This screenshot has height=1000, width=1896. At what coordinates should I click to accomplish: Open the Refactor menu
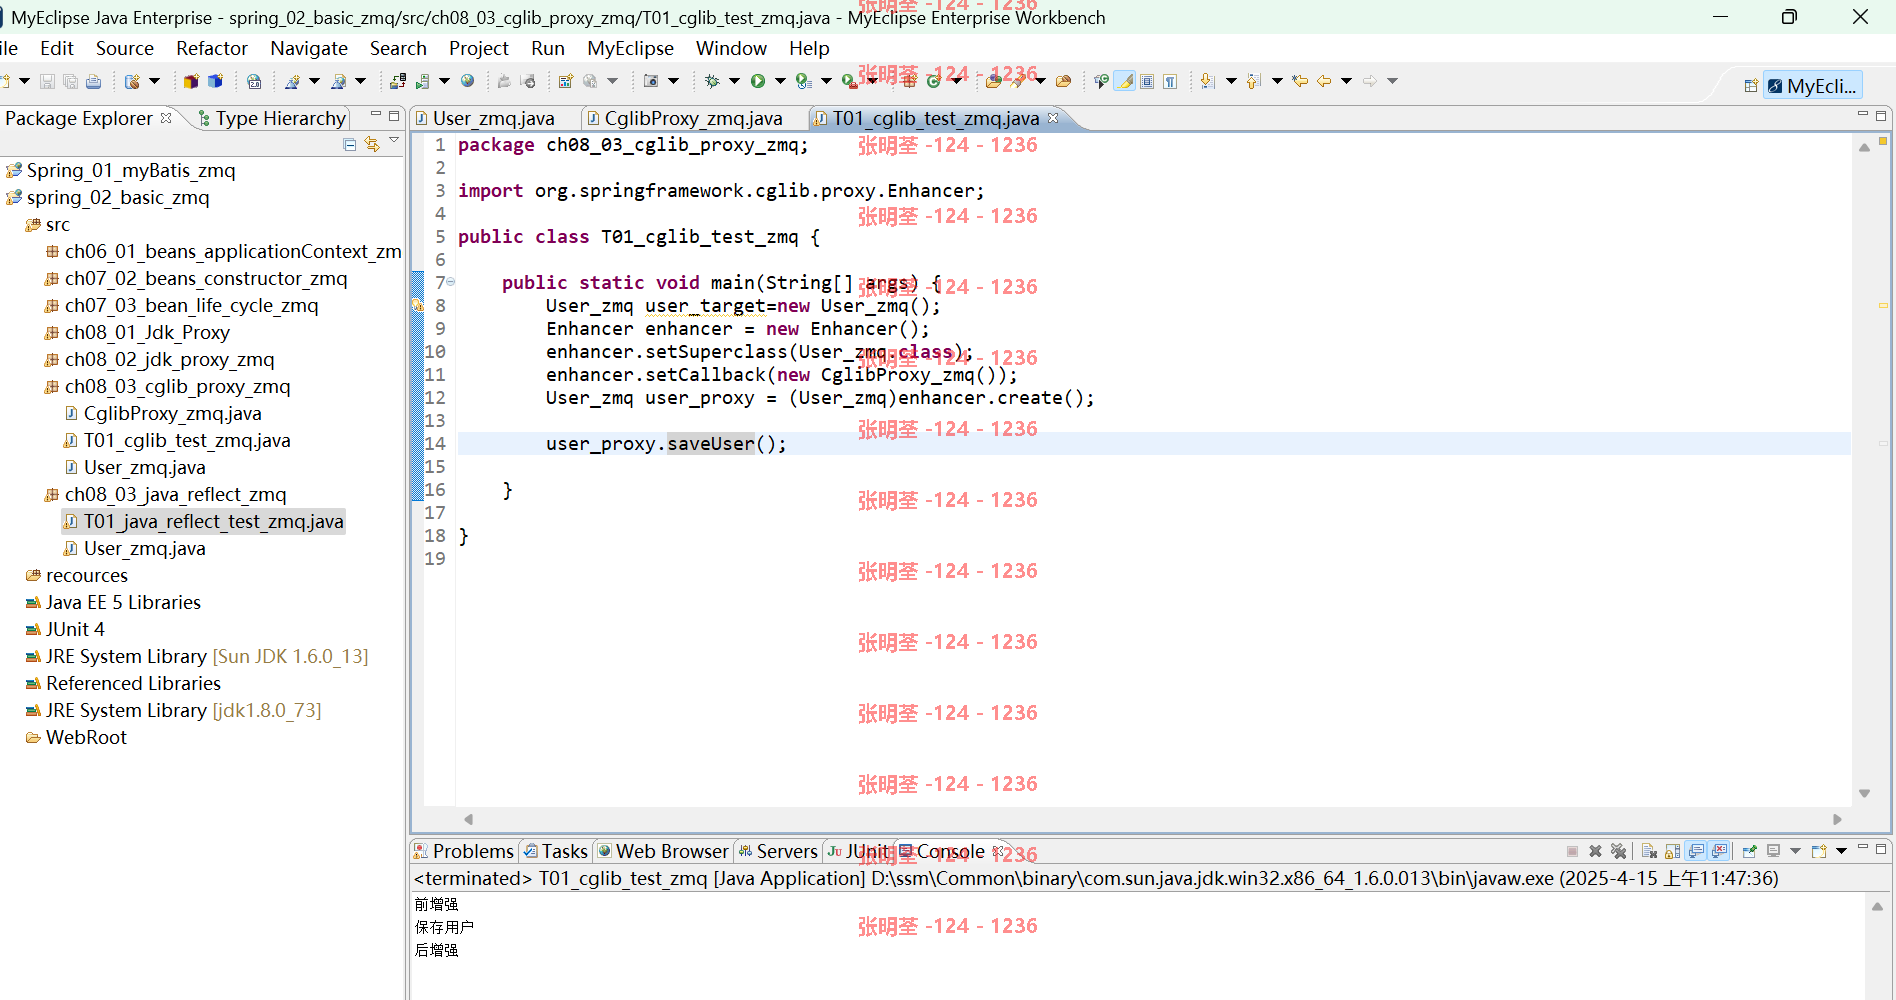(x=212, y=48)
